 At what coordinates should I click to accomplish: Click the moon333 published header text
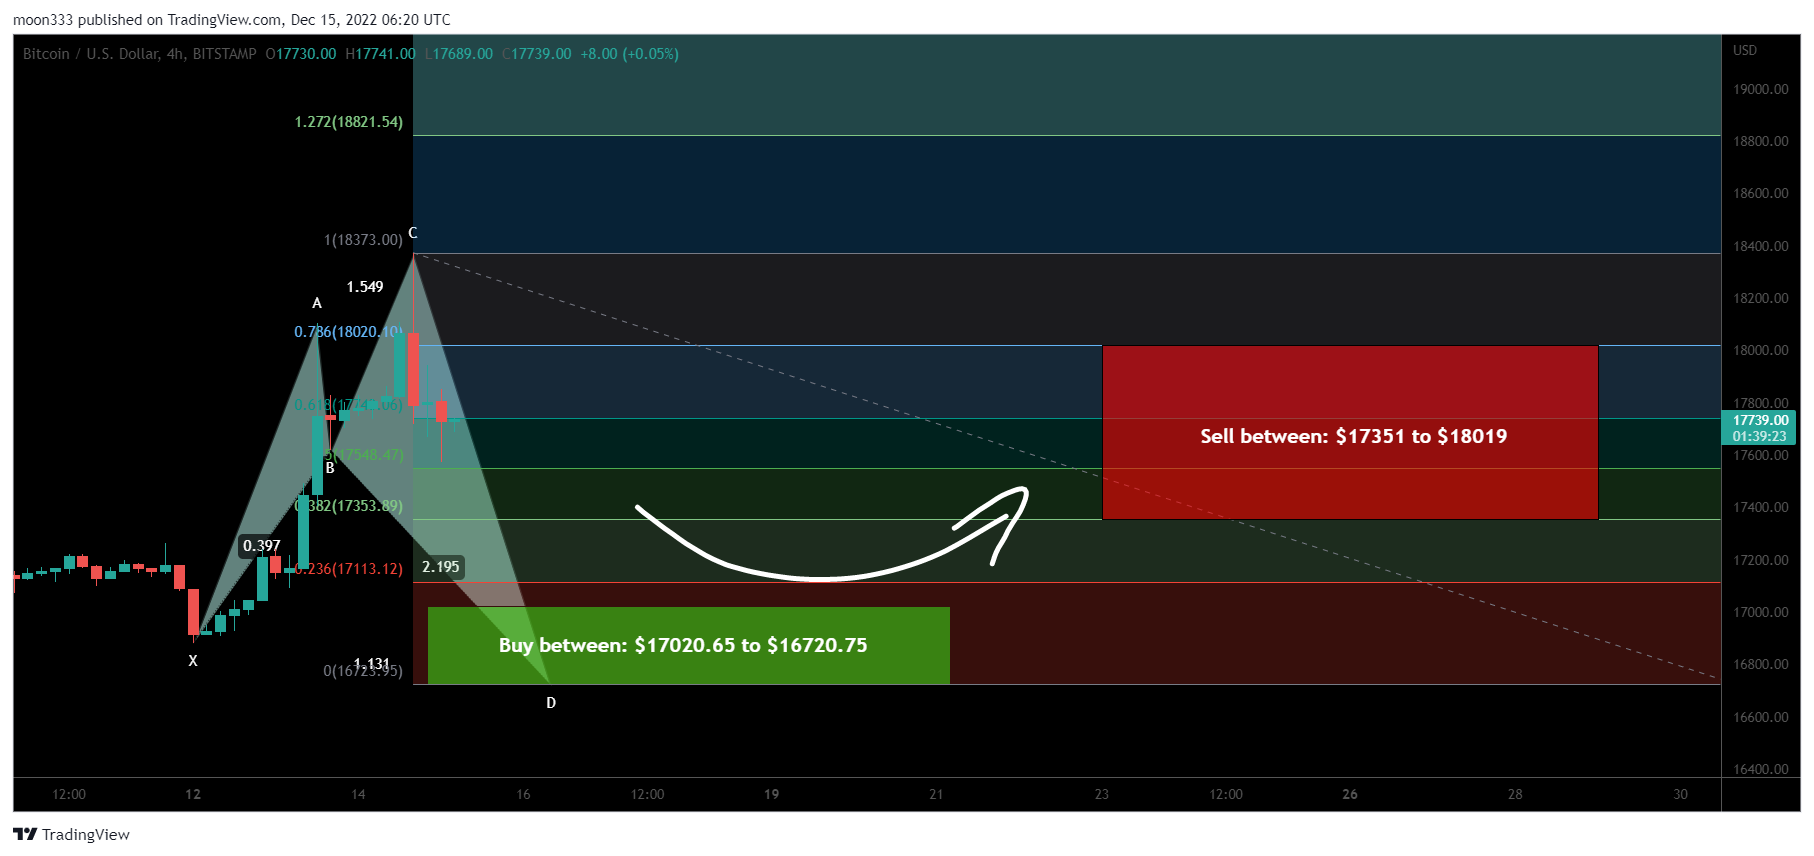[x=231, y=20]
